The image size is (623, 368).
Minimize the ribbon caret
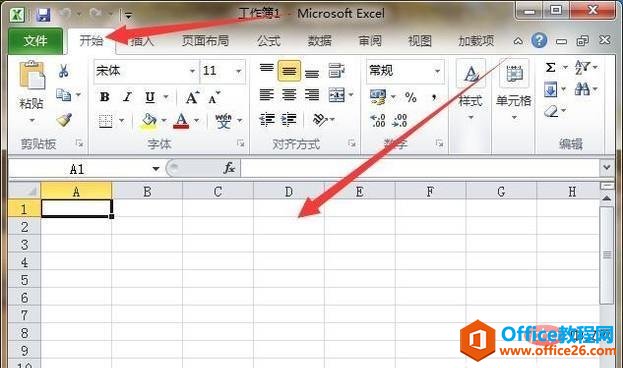(518, 41)
